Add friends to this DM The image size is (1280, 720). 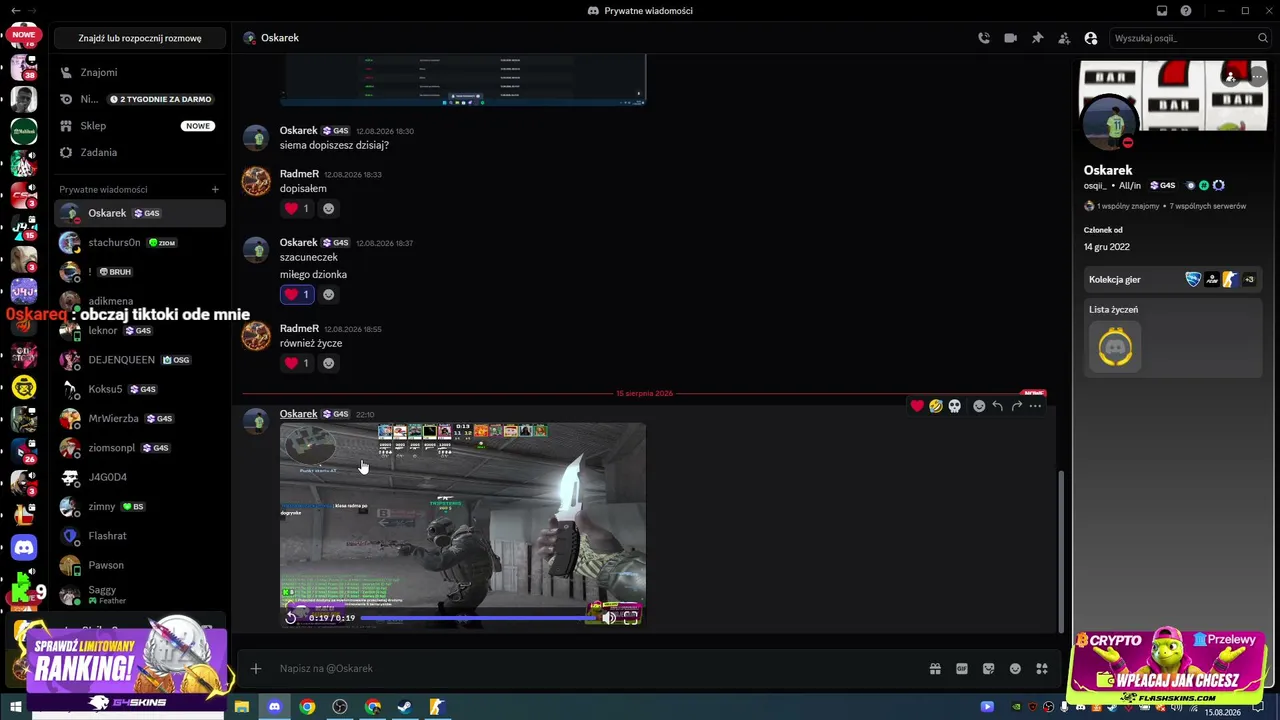[x=1064, y=38]
